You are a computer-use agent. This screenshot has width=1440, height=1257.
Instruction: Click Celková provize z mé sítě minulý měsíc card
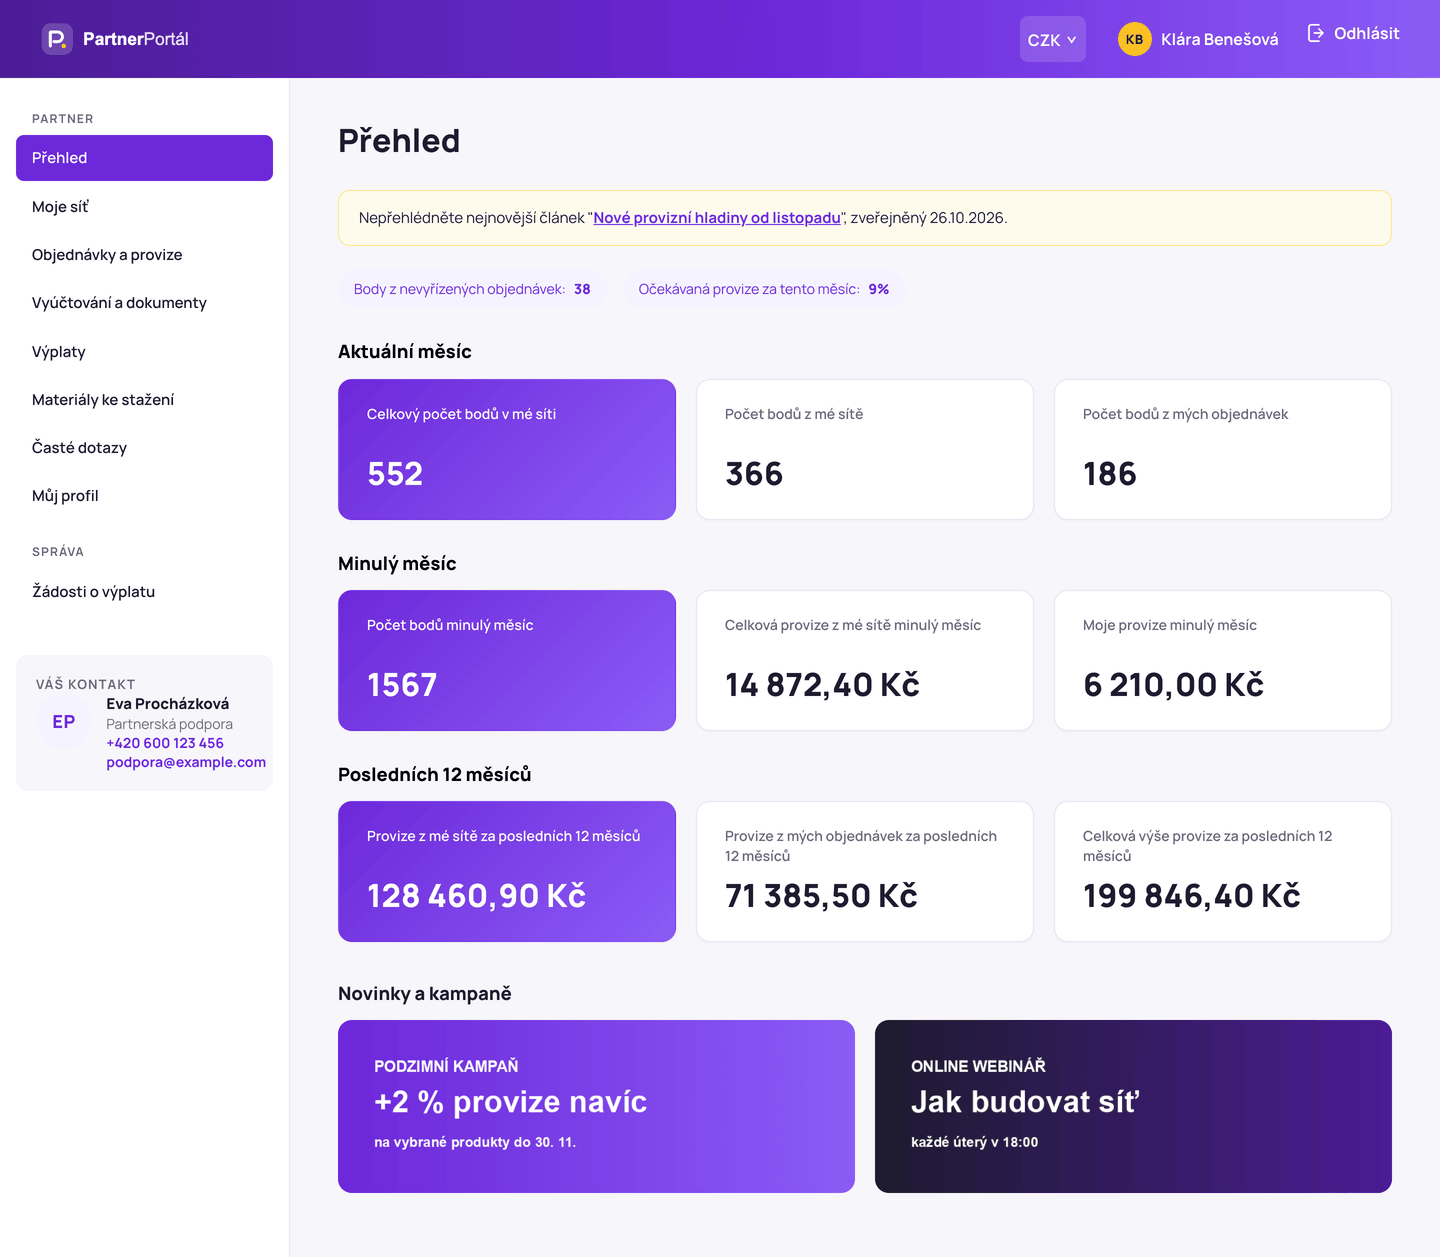(865, 660)
